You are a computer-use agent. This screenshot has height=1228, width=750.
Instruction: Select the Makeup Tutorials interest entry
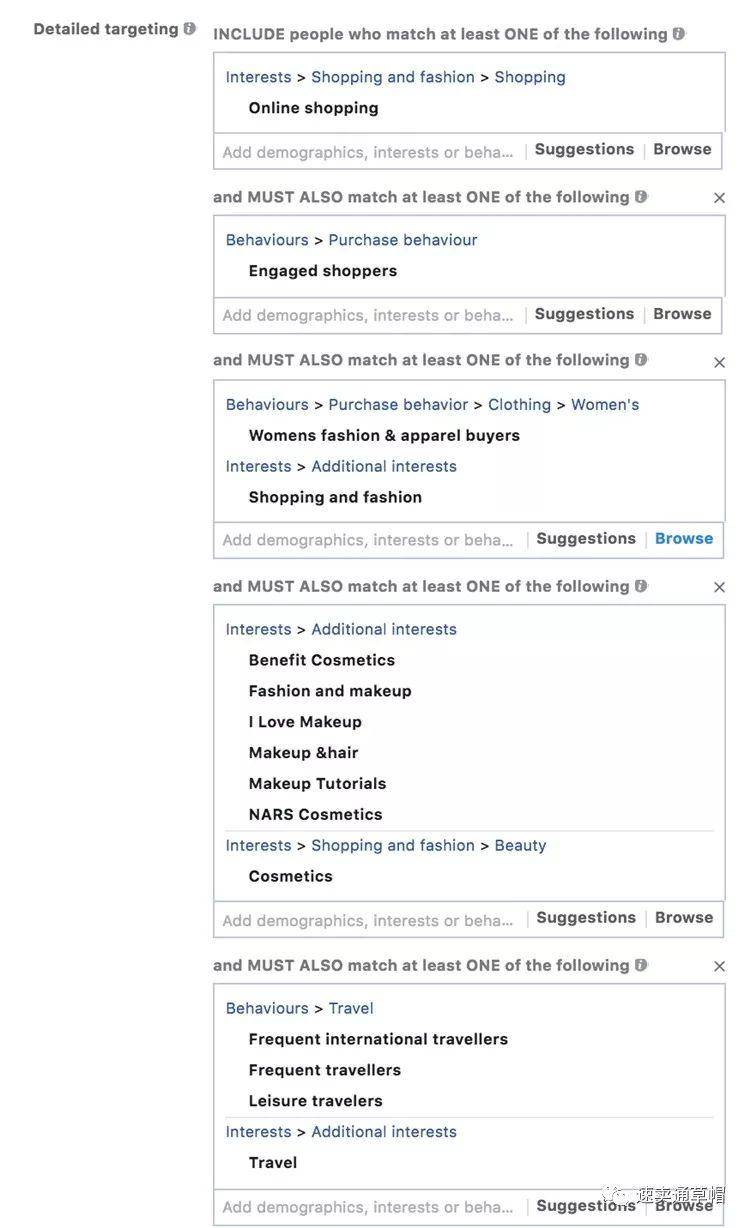(x=317, y=783)
